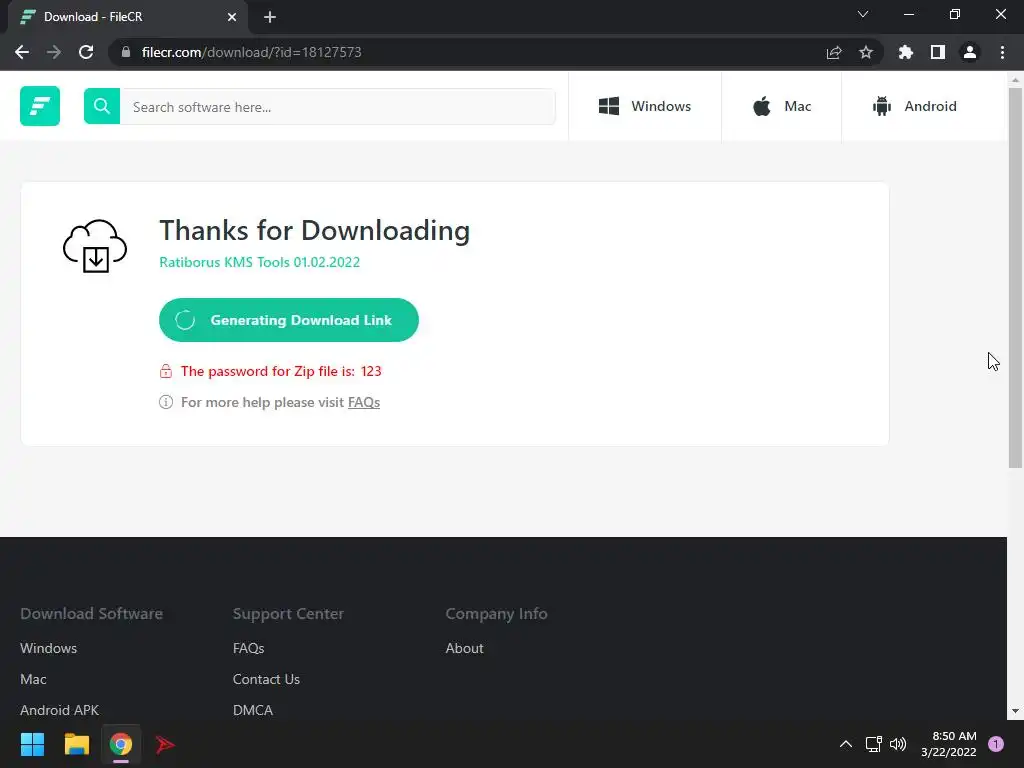
Task: Click the Generating Download Link button
Action: point(289,320)
